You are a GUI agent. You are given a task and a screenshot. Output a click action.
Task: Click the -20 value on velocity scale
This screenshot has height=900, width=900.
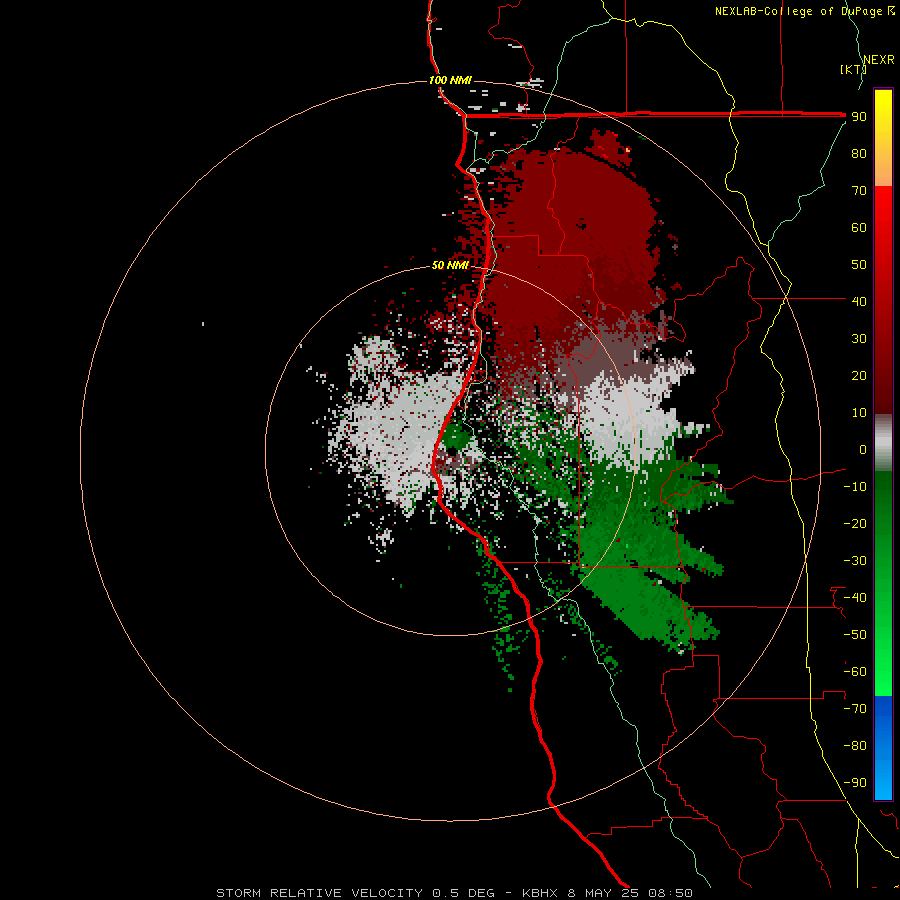tap(855, 523)
